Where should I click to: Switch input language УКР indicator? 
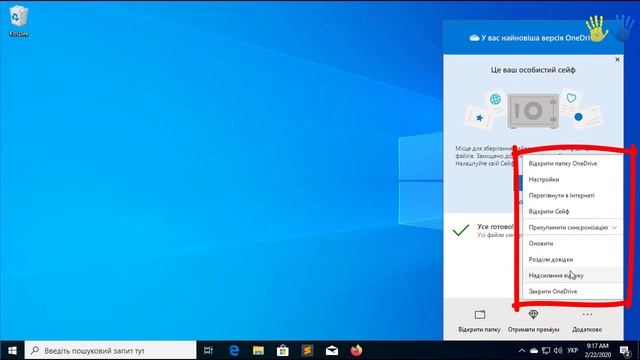(x=573, y=350)
